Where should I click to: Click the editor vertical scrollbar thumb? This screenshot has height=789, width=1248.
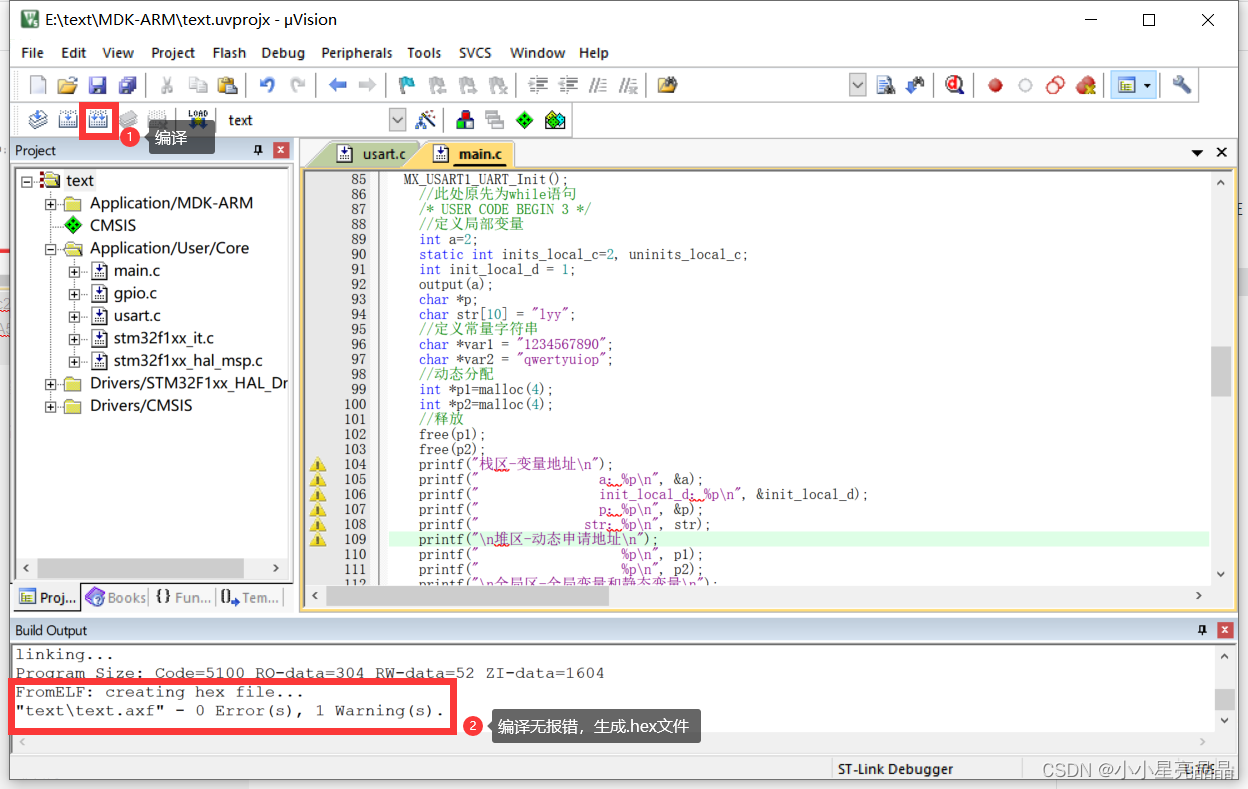tap(1220, 372)
